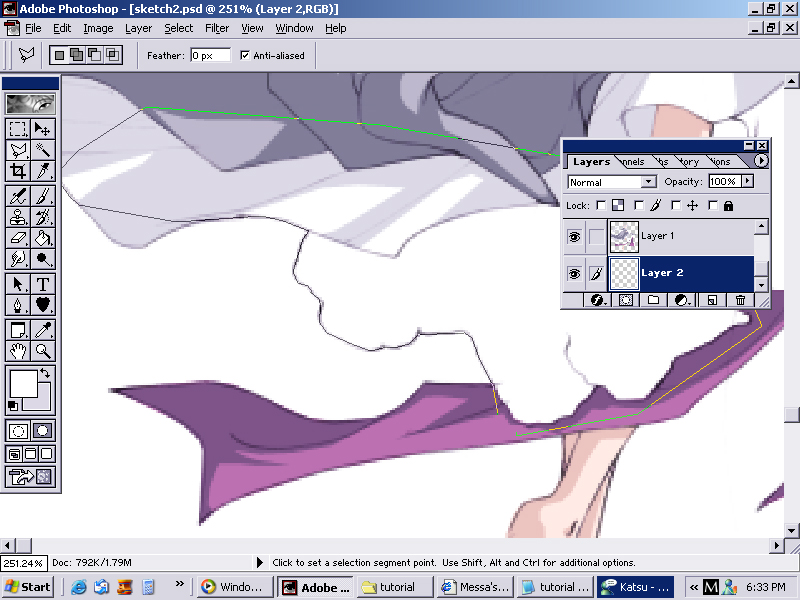This screenshot has width=800, height=600.
Task: Pick the Zoom tool in toolbox
Action: pos(43,351)
